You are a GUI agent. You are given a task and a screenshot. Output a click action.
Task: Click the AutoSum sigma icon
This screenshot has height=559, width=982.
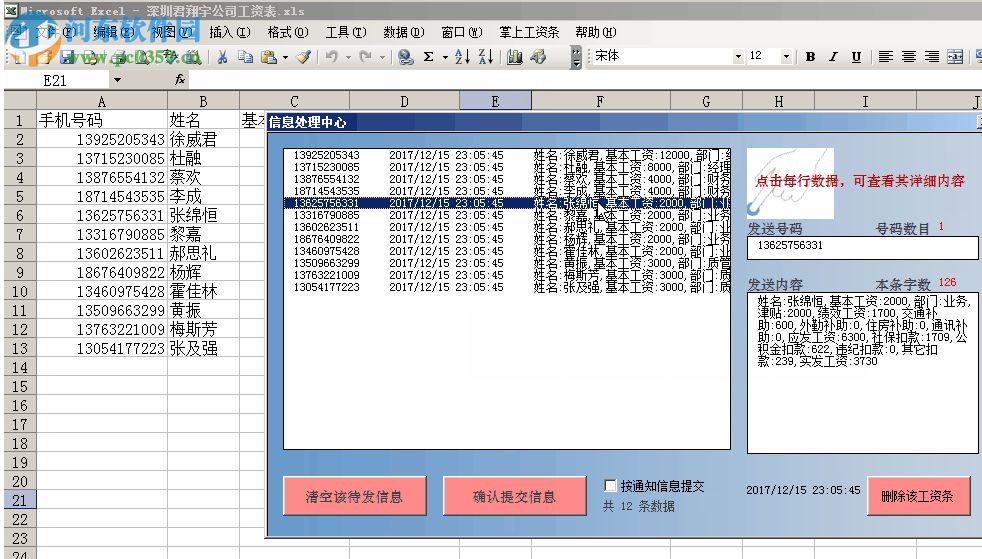429,57
